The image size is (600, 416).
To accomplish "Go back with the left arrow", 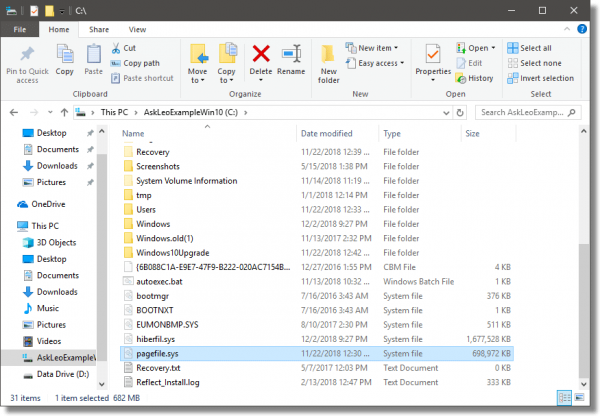I will [14, 113].
